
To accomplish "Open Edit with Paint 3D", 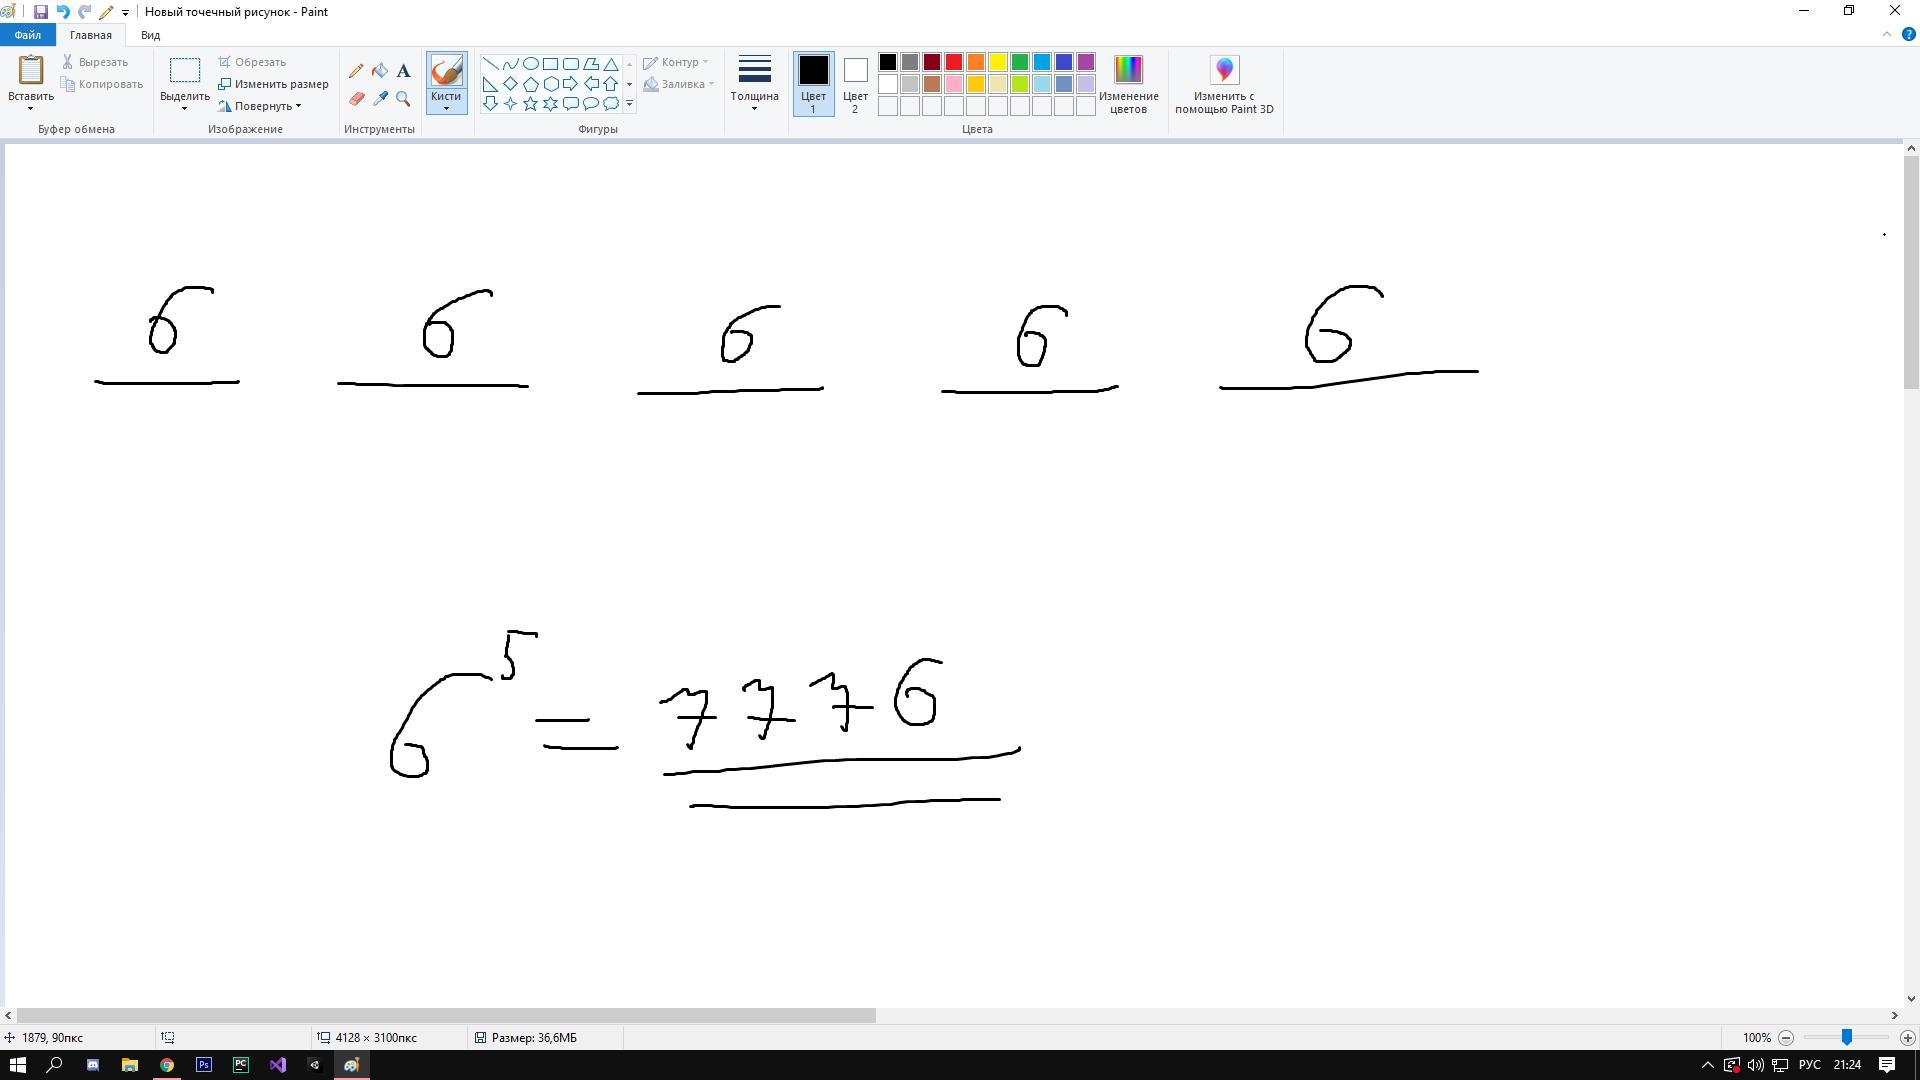I will click(1224, 84).
